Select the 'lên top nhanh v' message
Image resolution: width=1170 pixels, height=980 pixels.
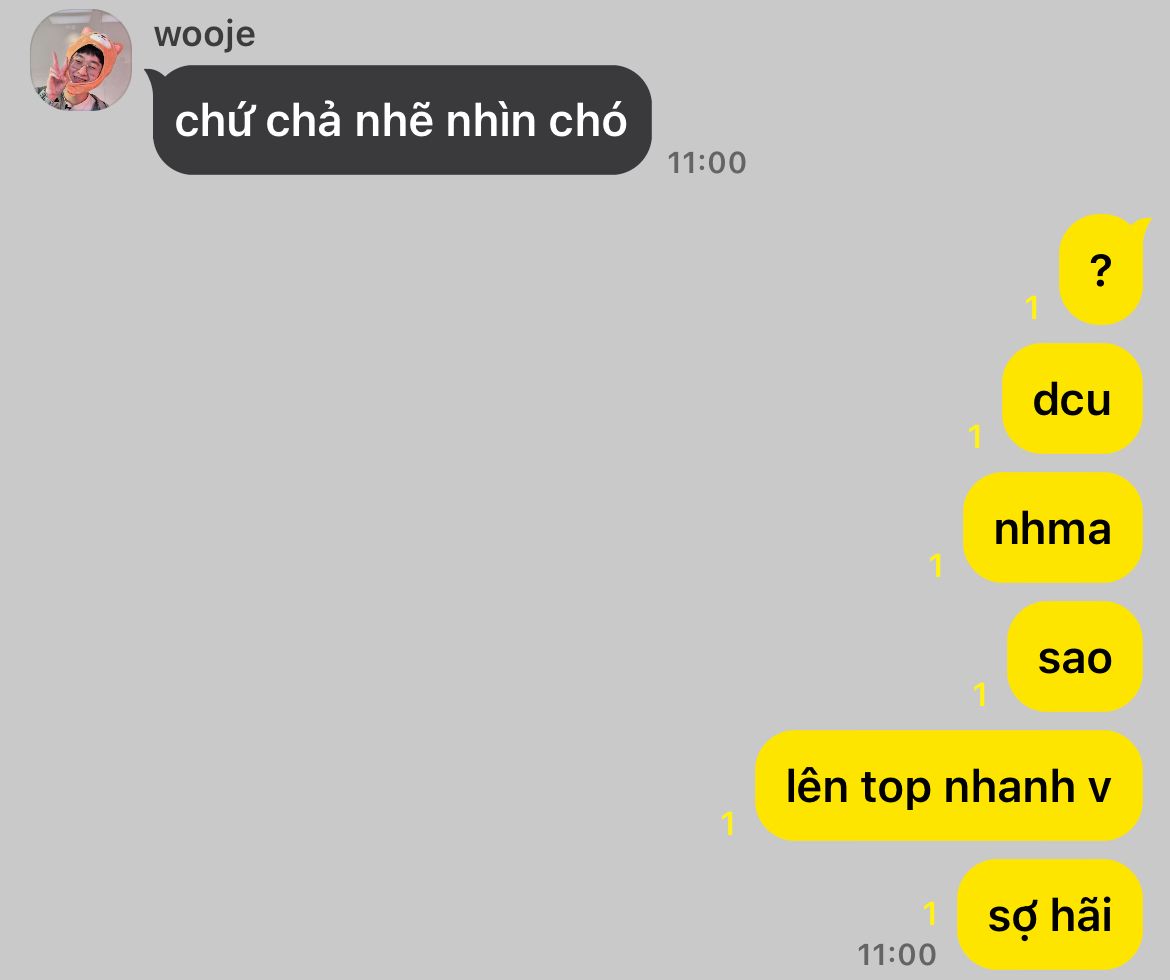point(949,786)
